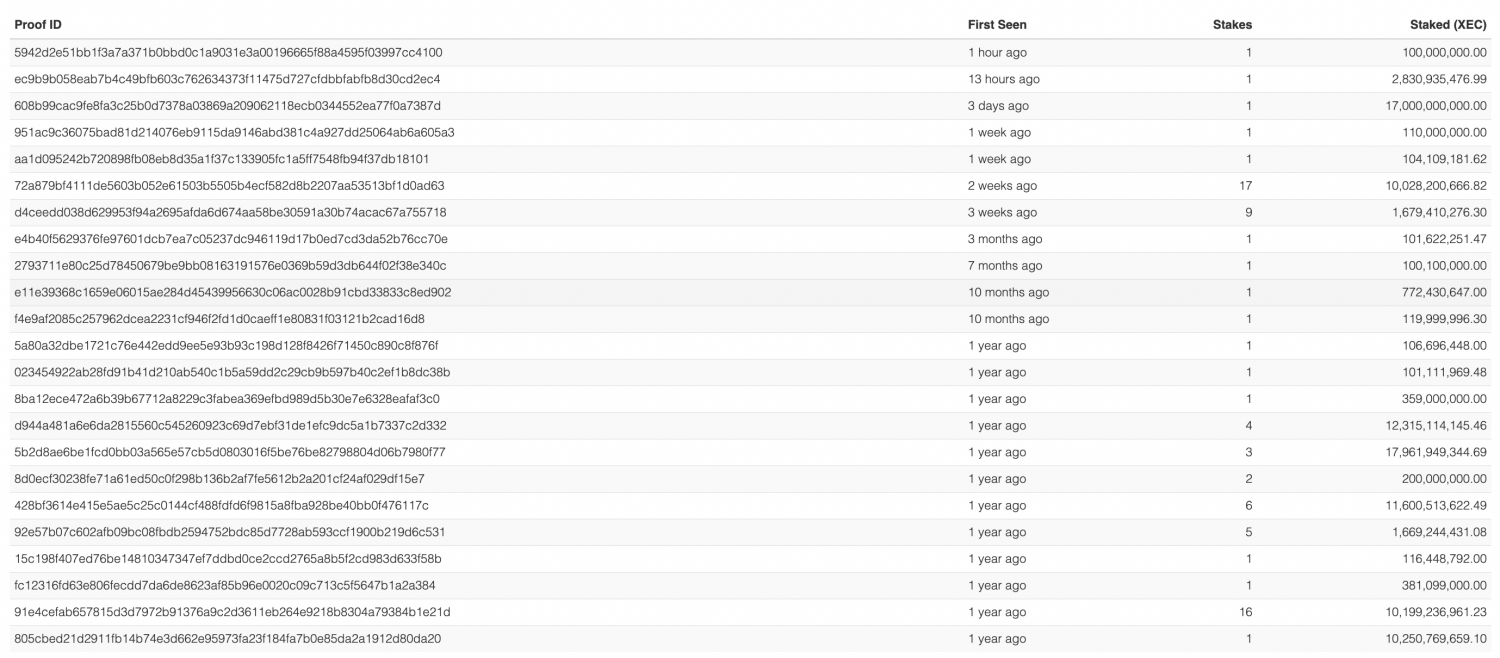This screenshot has height=658, width=1500.
Task: Open proof ID starting with d4ceedd0
Action: coord(230,212)
